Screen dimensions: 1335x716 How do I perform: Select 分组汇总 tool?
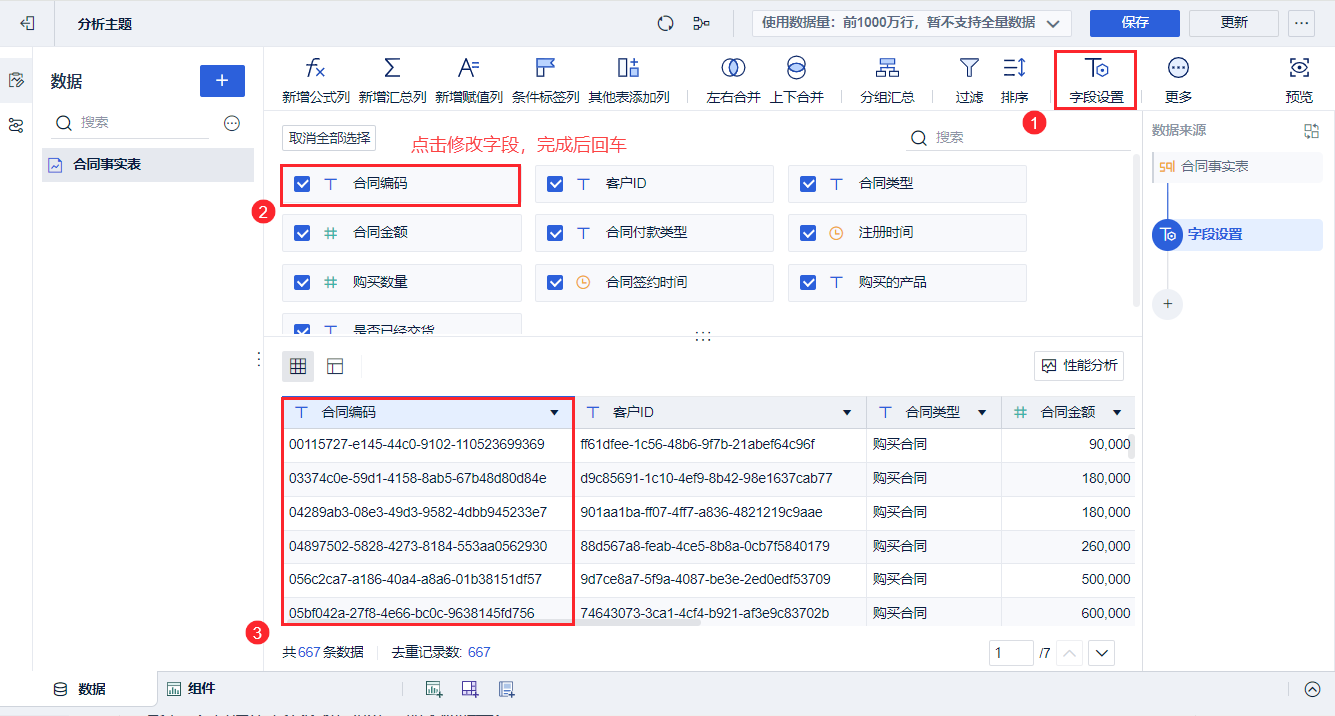click(x=887, y=80)
